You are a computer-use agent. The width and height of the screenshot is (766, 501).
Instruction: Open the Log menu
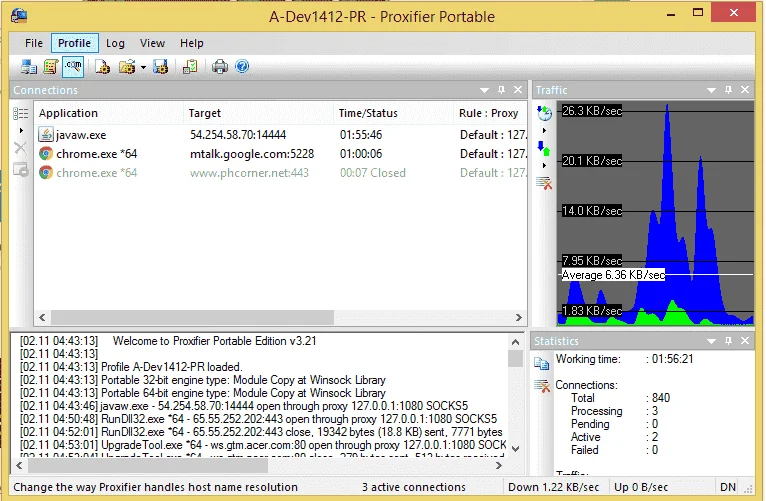pyautogui.click(x=115, y=43)
